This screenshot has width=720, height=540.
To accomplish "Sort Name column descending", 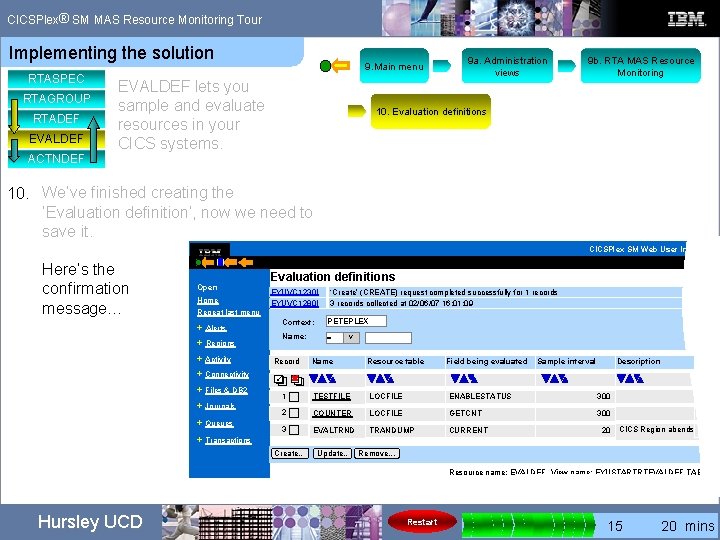I will (314, 379).
